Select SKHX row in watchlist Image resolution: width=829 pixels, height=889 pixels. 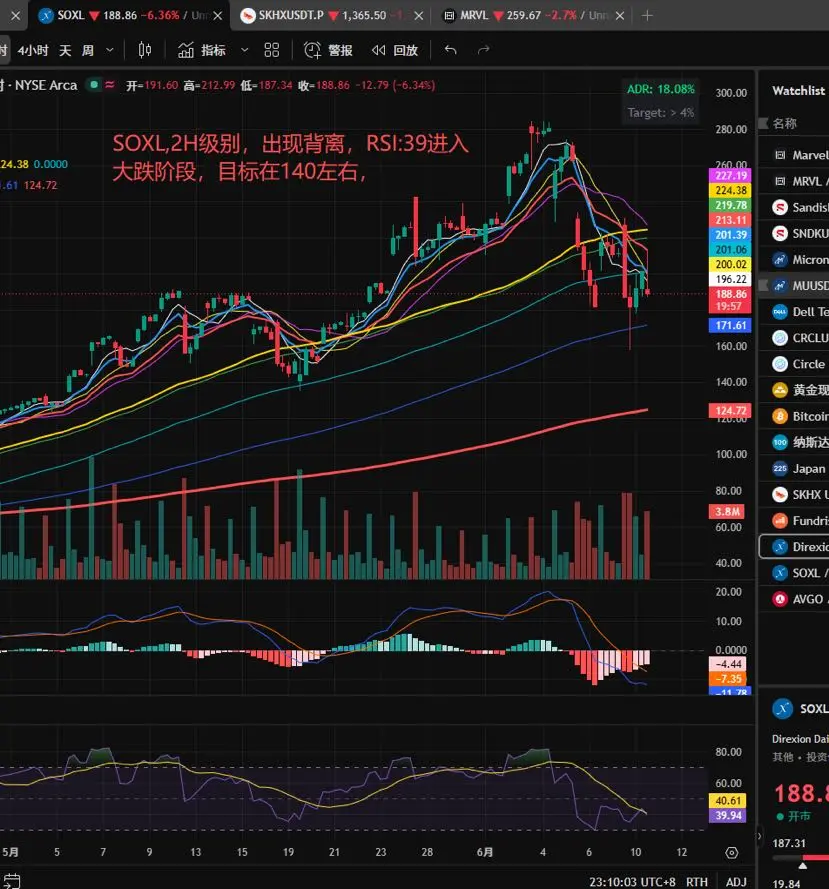pos(794,494)
